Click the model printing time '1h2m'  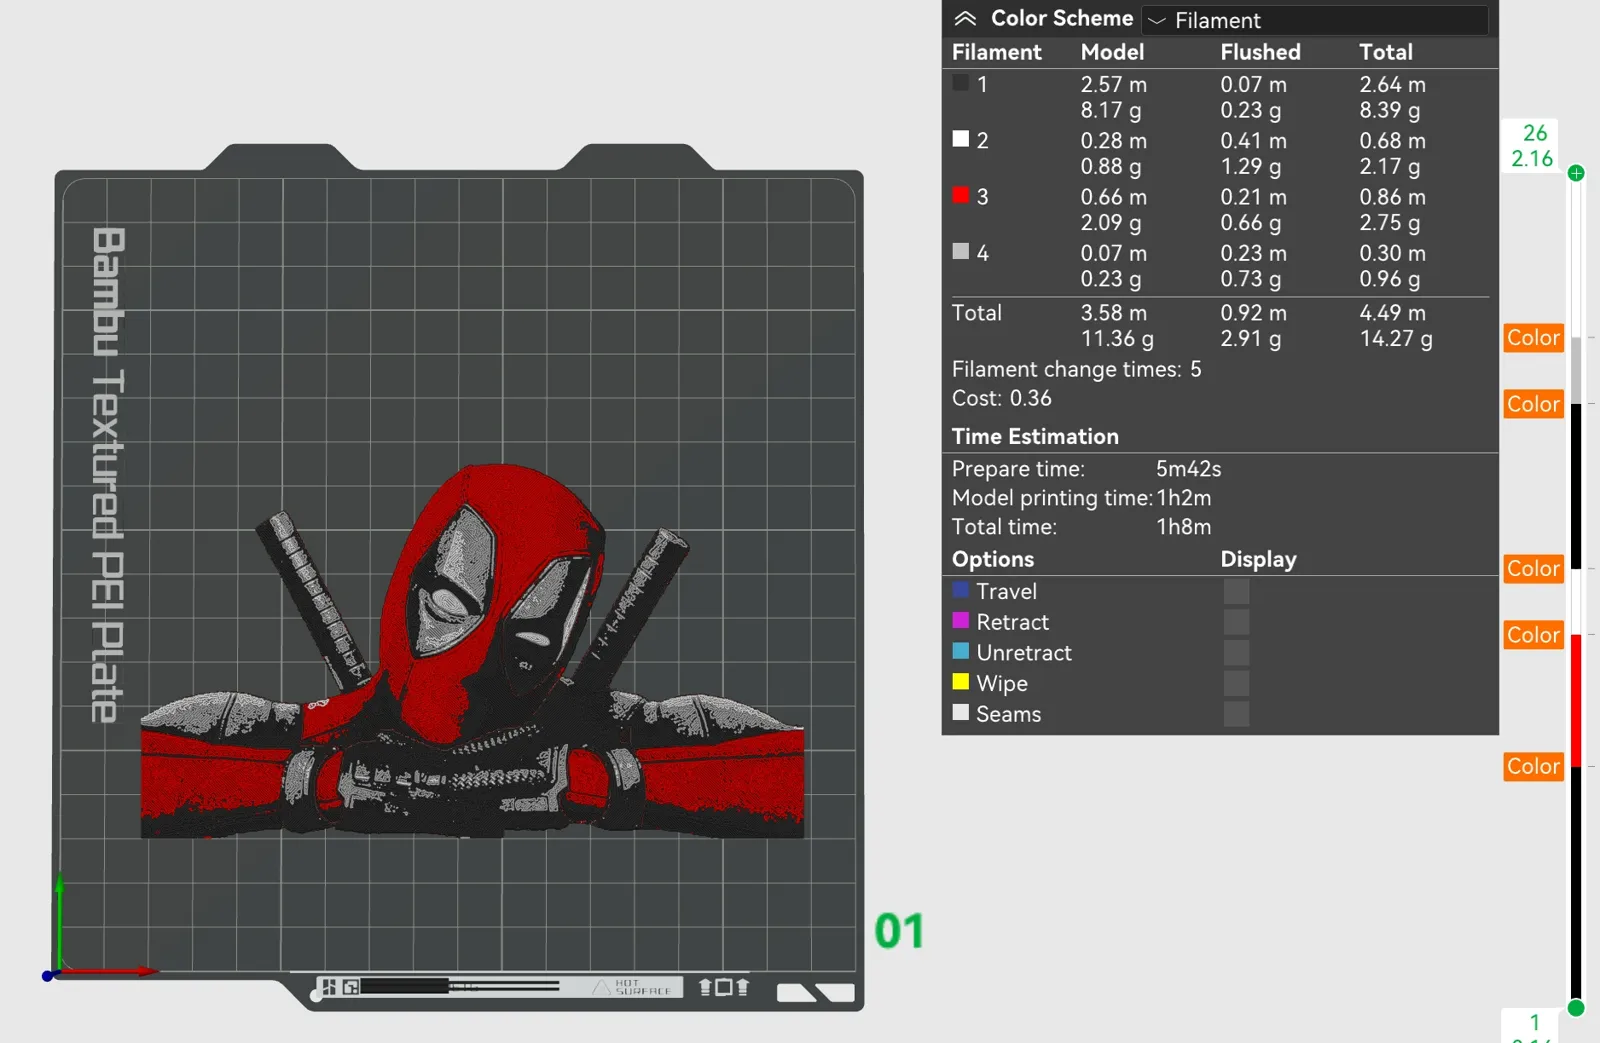[x=1184, y=498]
